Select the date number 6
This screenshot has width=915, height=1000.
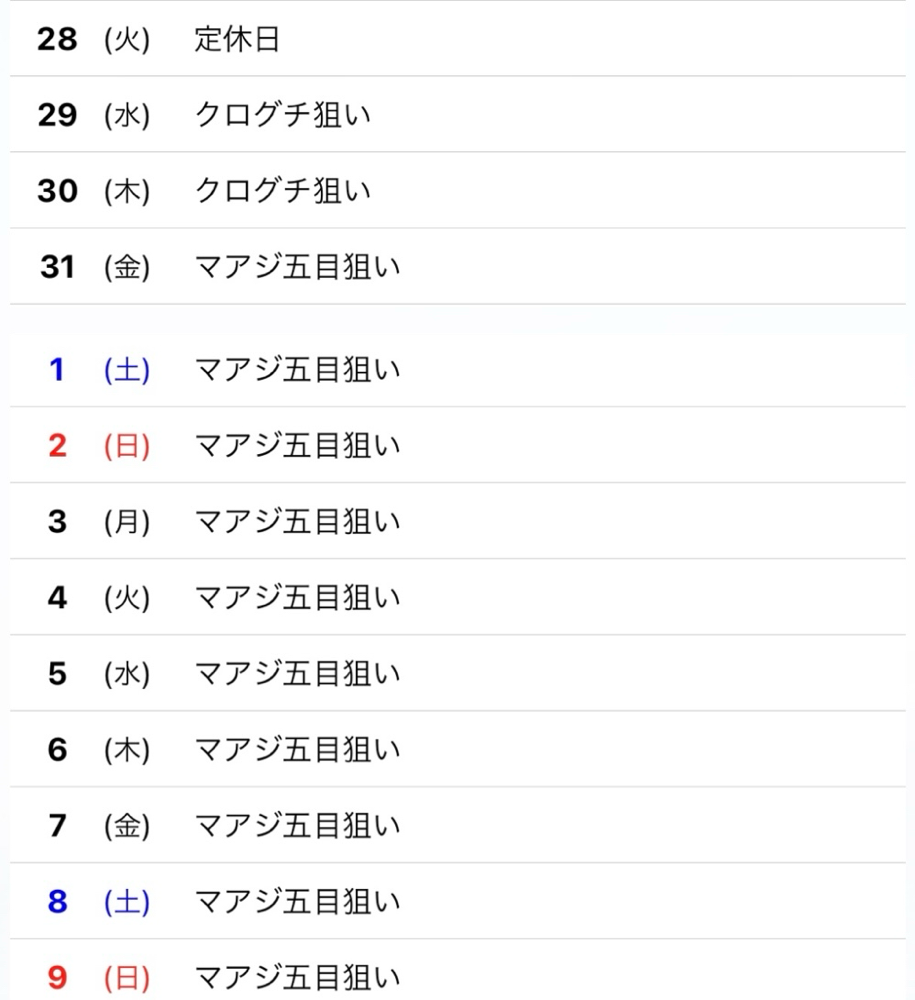click(x=57, y=750)
